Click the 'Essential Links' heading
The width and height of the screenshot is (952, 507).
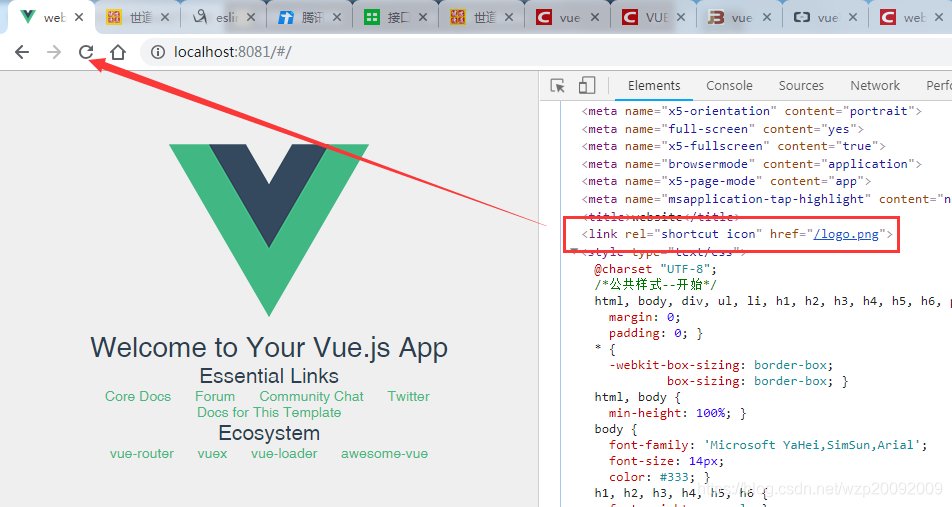tap(269, 376)
